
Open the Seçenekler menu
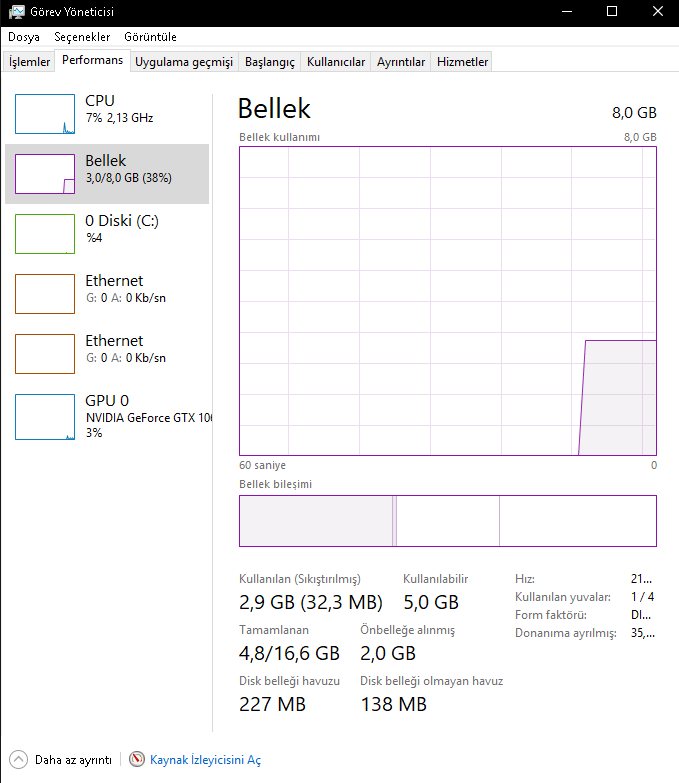(82, 37)
